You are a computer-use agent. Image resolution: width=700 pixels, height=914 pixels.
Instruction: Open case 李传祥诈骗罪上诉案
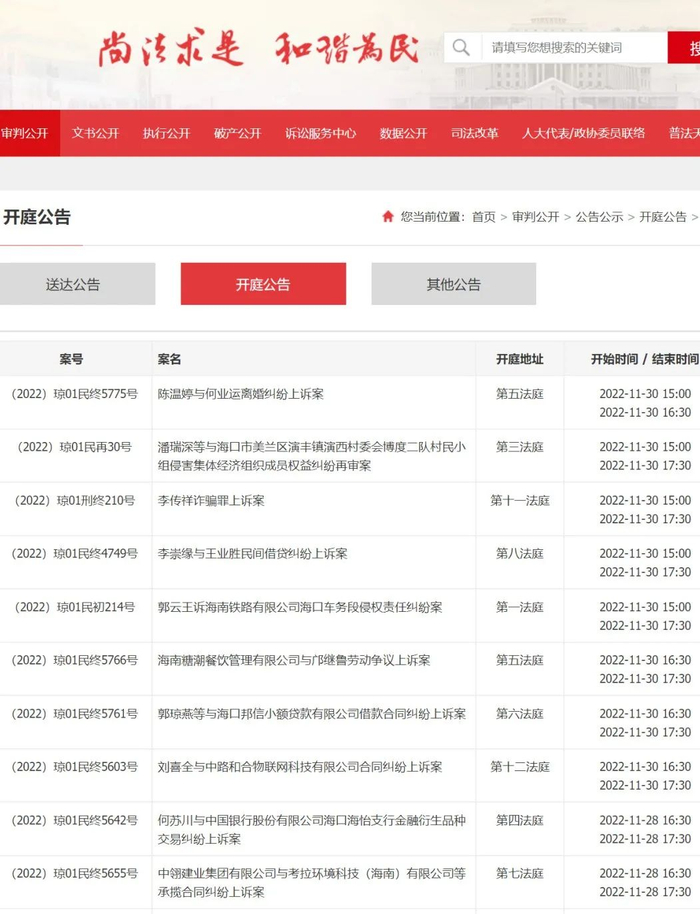(211, 501)
